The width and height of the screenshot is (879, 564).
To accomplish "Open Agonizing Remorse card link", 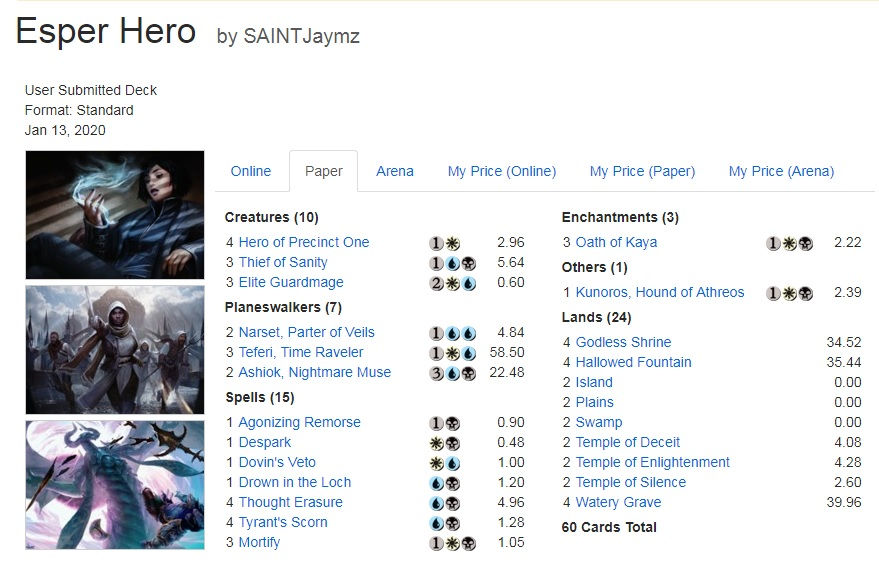I will point(299,422).
